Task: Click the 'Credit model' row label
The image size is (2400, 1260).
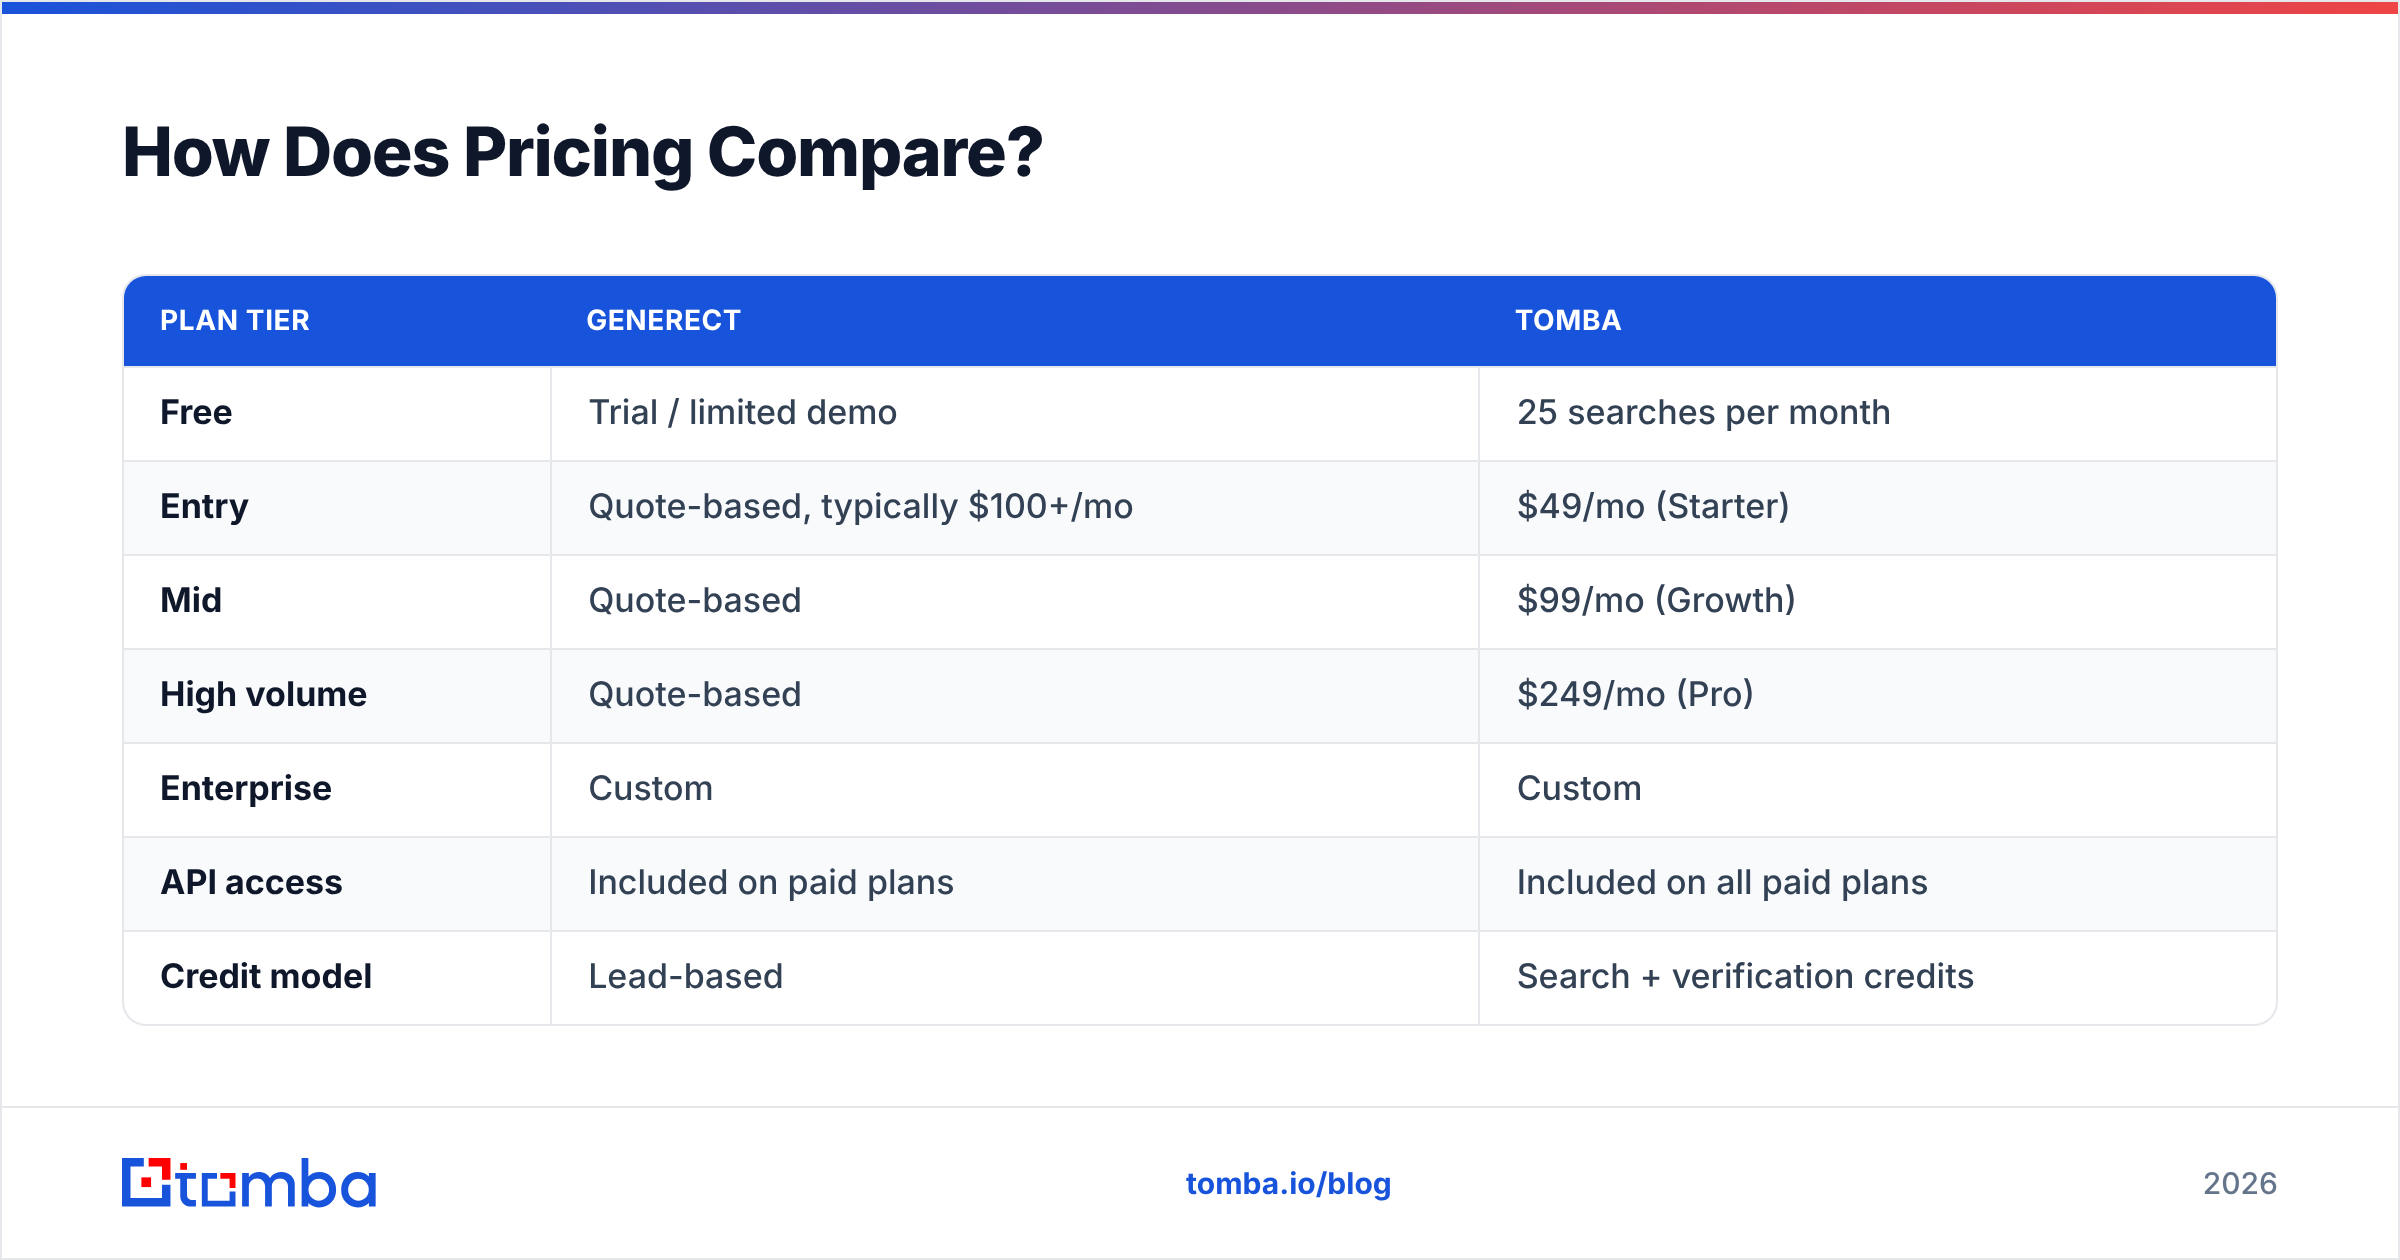Action: [x=266, y=977]
